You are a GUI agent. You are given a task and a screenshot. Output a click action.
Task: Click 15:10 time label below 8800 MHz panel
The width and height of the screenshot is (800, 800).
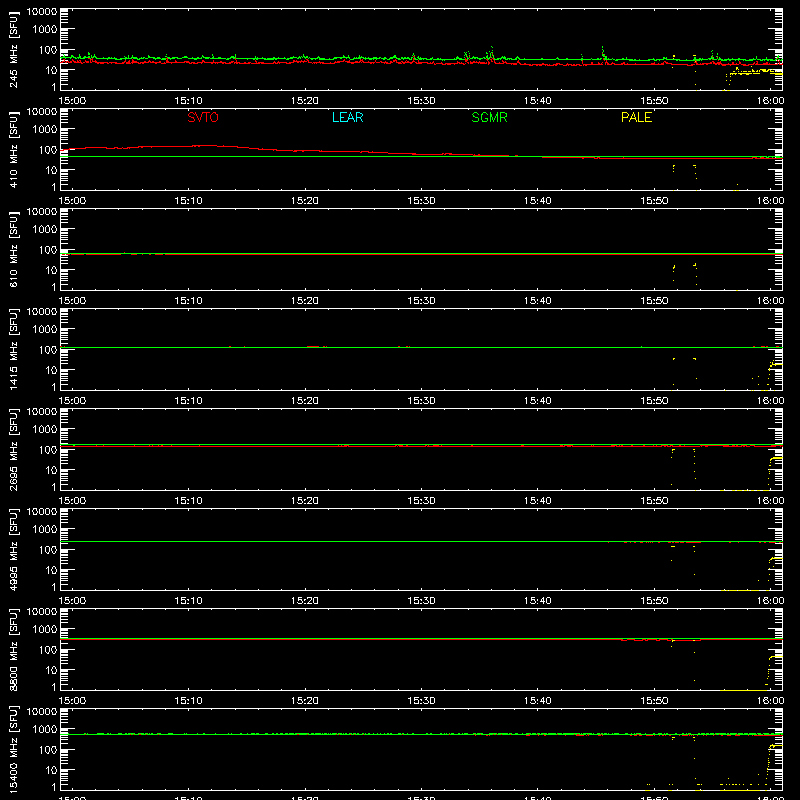[188, 701]
